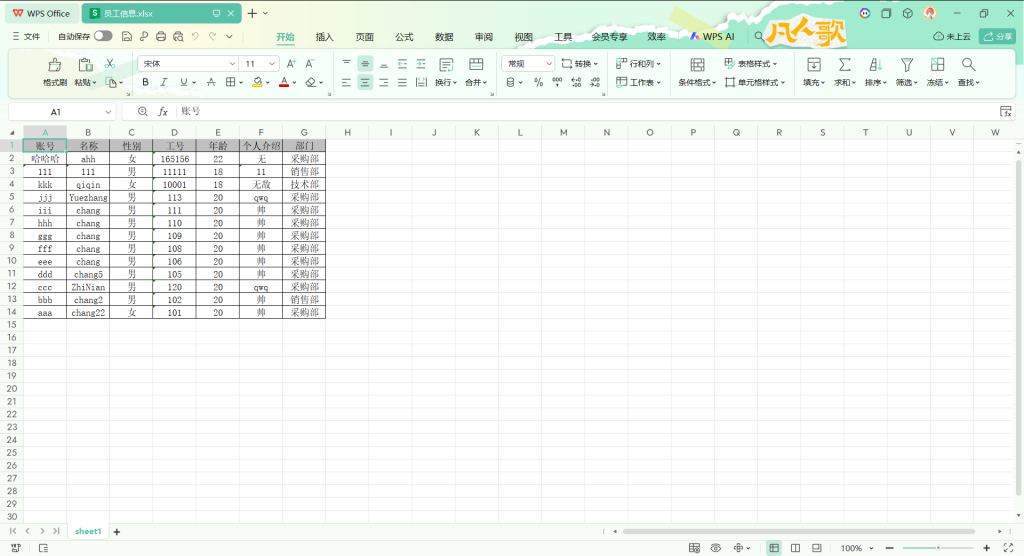Viewport: 1024px width, 556px height.
Task: Click the percent style icon
Action: [x=539, y=83]
